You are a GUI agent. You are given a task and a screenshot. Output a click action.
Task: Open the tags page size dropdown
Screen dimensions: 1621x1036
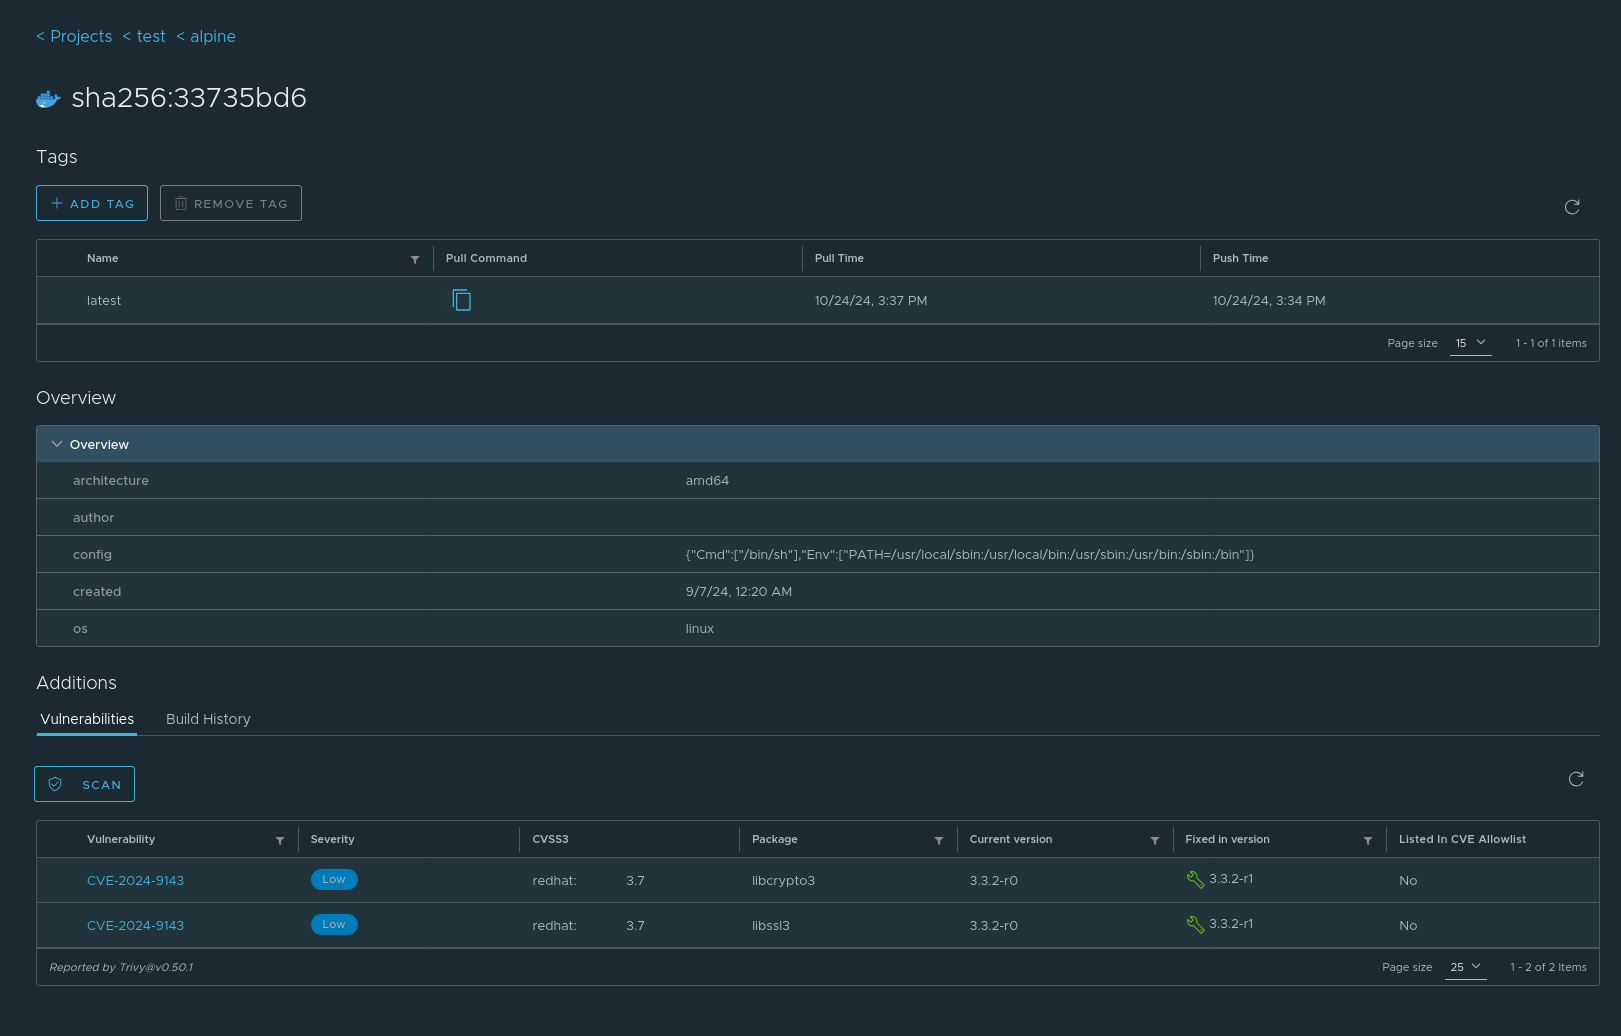click(x=1470, y=343)
